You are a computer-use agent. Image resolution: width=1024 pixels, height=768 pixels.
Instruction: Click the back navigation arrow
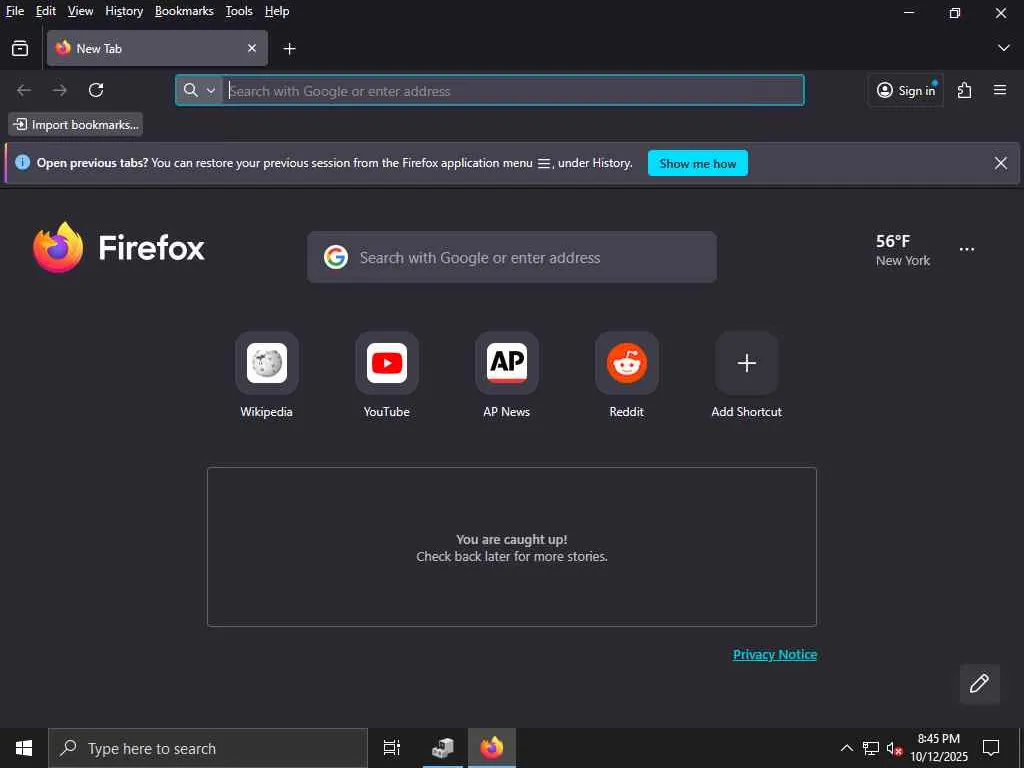pyautogui.click(x=24, y=90)
